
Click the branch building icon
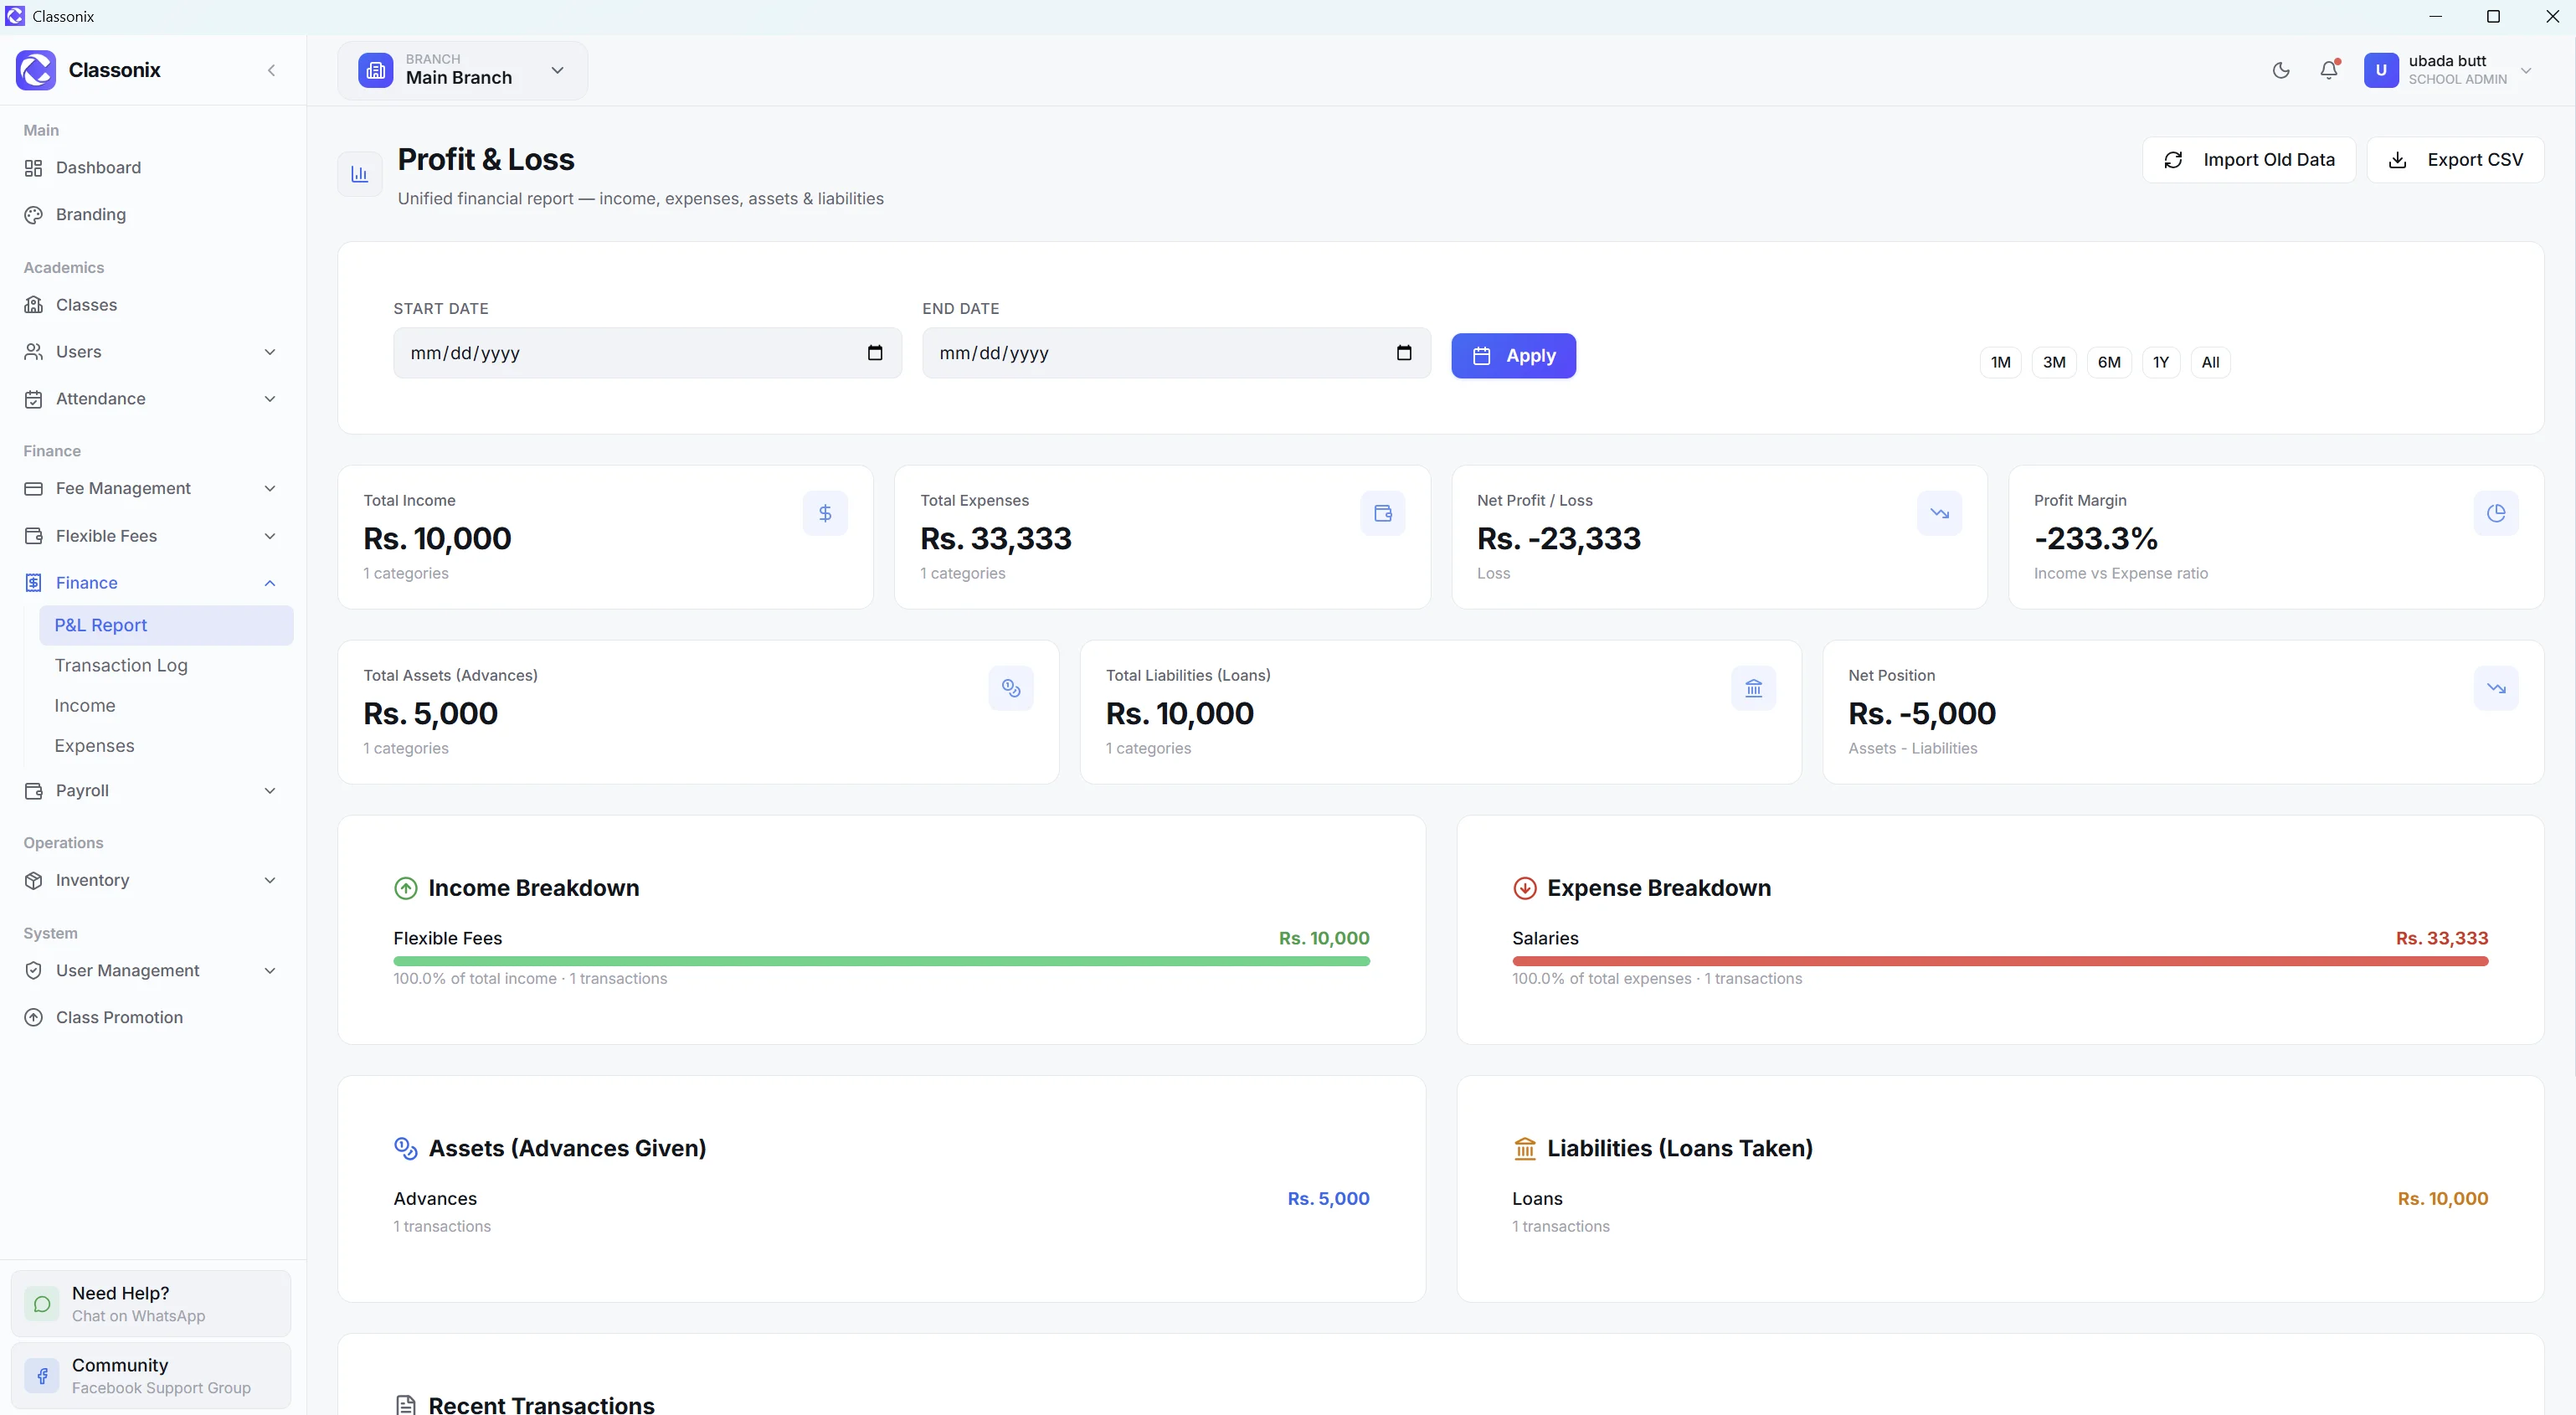pyautogui.click(x=376, y=70)
